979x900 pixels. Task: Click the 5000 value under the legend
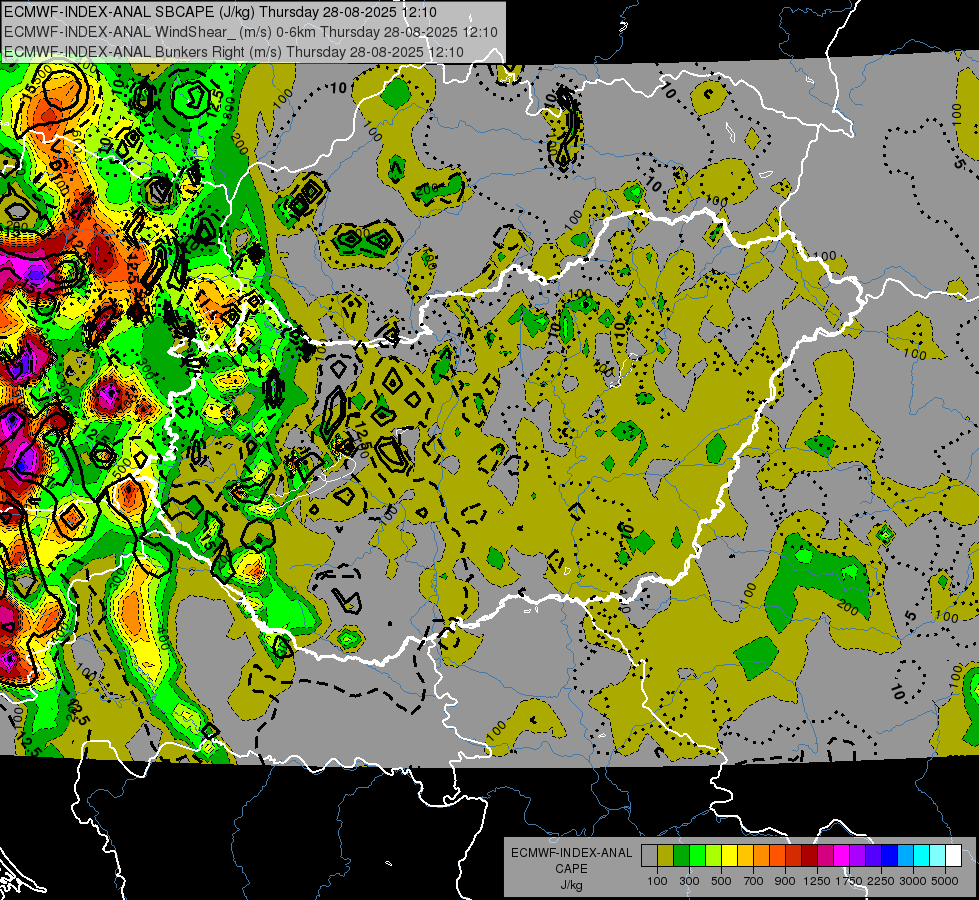coord(945,881)
